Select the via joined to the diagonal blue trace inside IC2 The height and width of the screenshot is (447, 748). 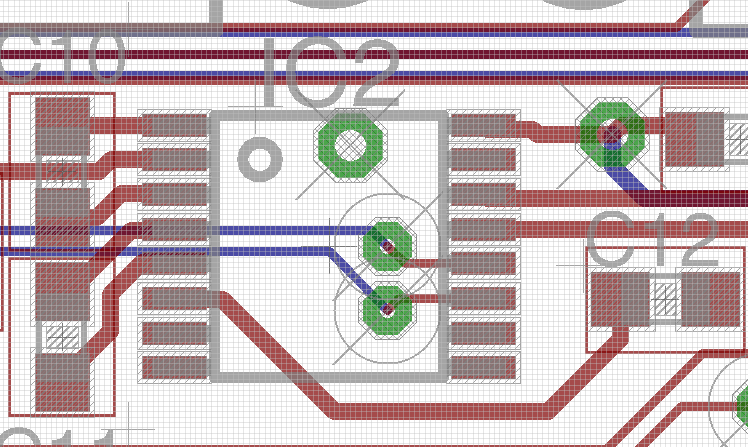(x=387, y=309)
